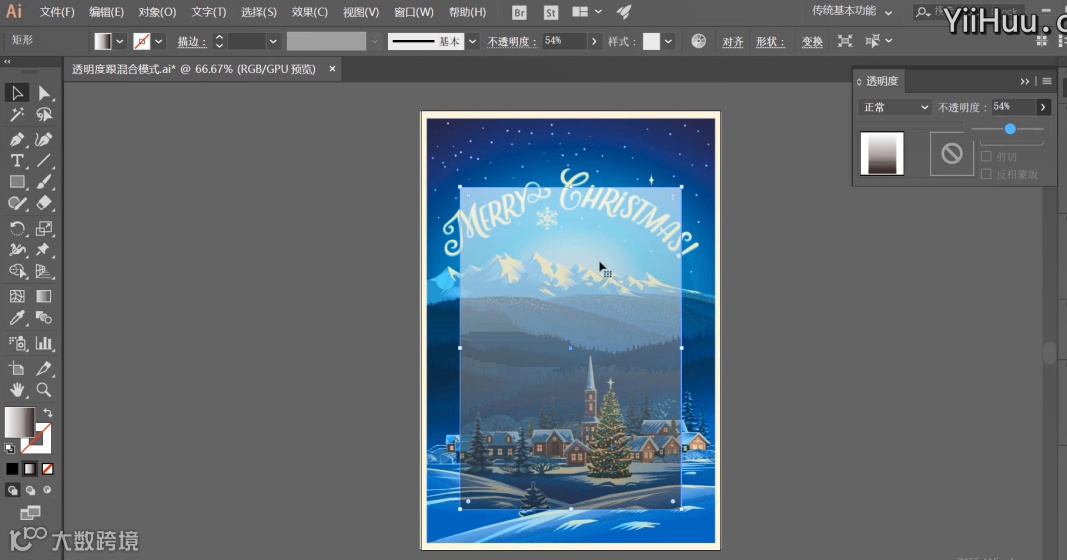The height and width of the screenshot is (560, 1067).
Task: Select the Width/Warp tool
Action: click(17, 249)
